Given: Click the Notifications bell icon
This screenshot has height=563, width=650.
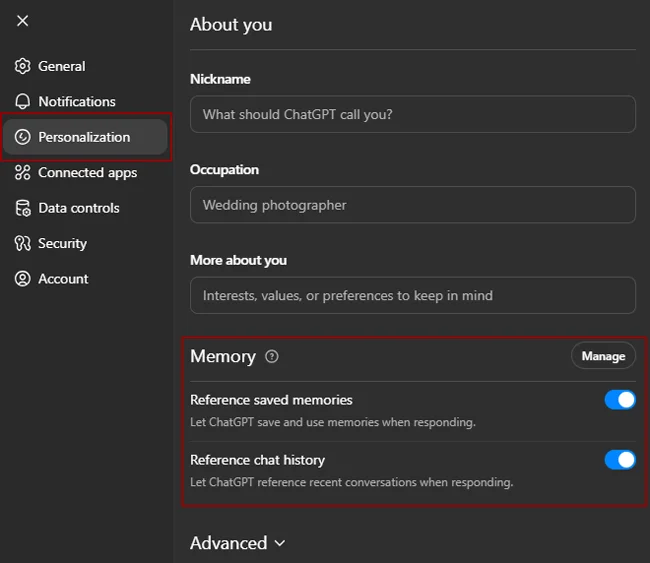Looking at the screenshot, I should click(22, 102).
